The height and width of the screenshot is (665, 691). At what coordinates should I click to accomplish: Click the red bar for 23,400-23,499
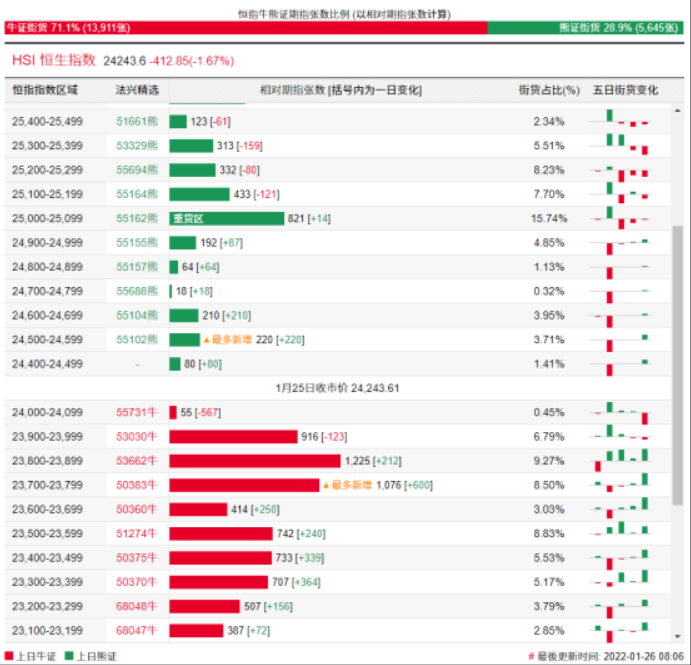(x=220, y=558)
